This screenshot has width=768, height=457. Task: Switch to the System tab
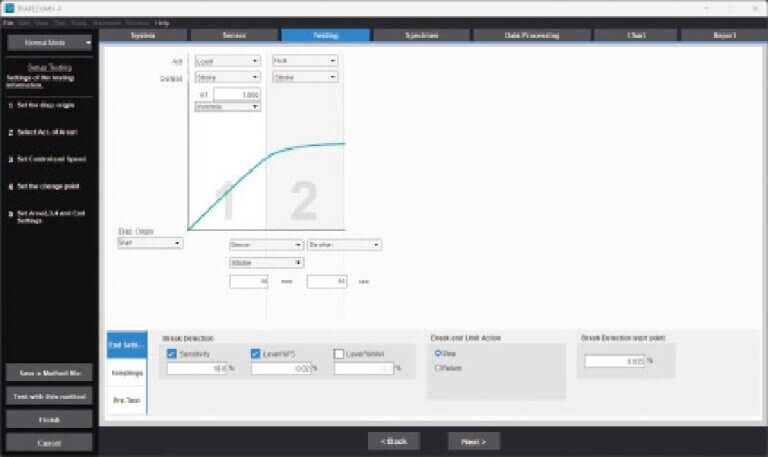(x=142, y=35)
